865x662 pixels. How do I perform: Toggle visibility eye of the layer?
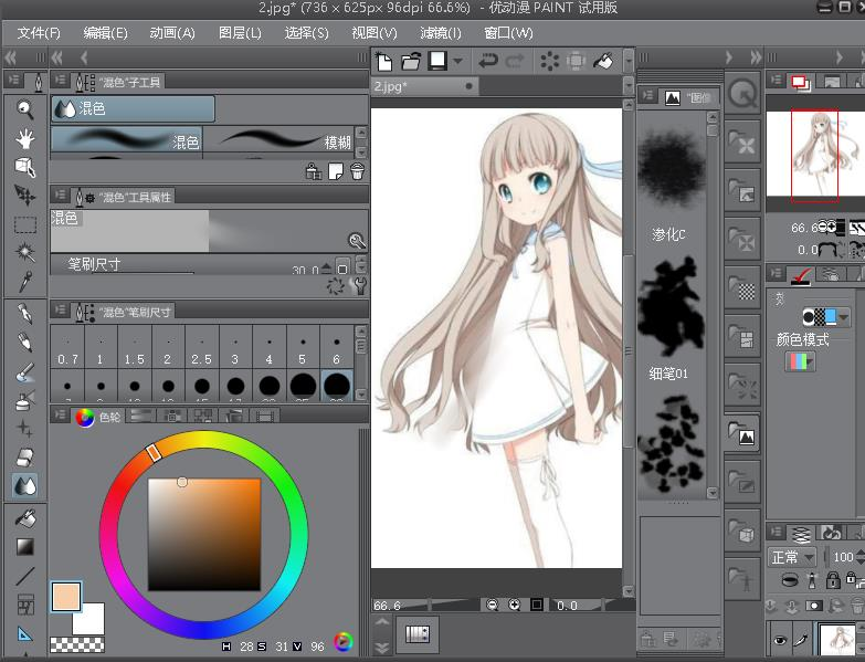(x=780, y=640)
